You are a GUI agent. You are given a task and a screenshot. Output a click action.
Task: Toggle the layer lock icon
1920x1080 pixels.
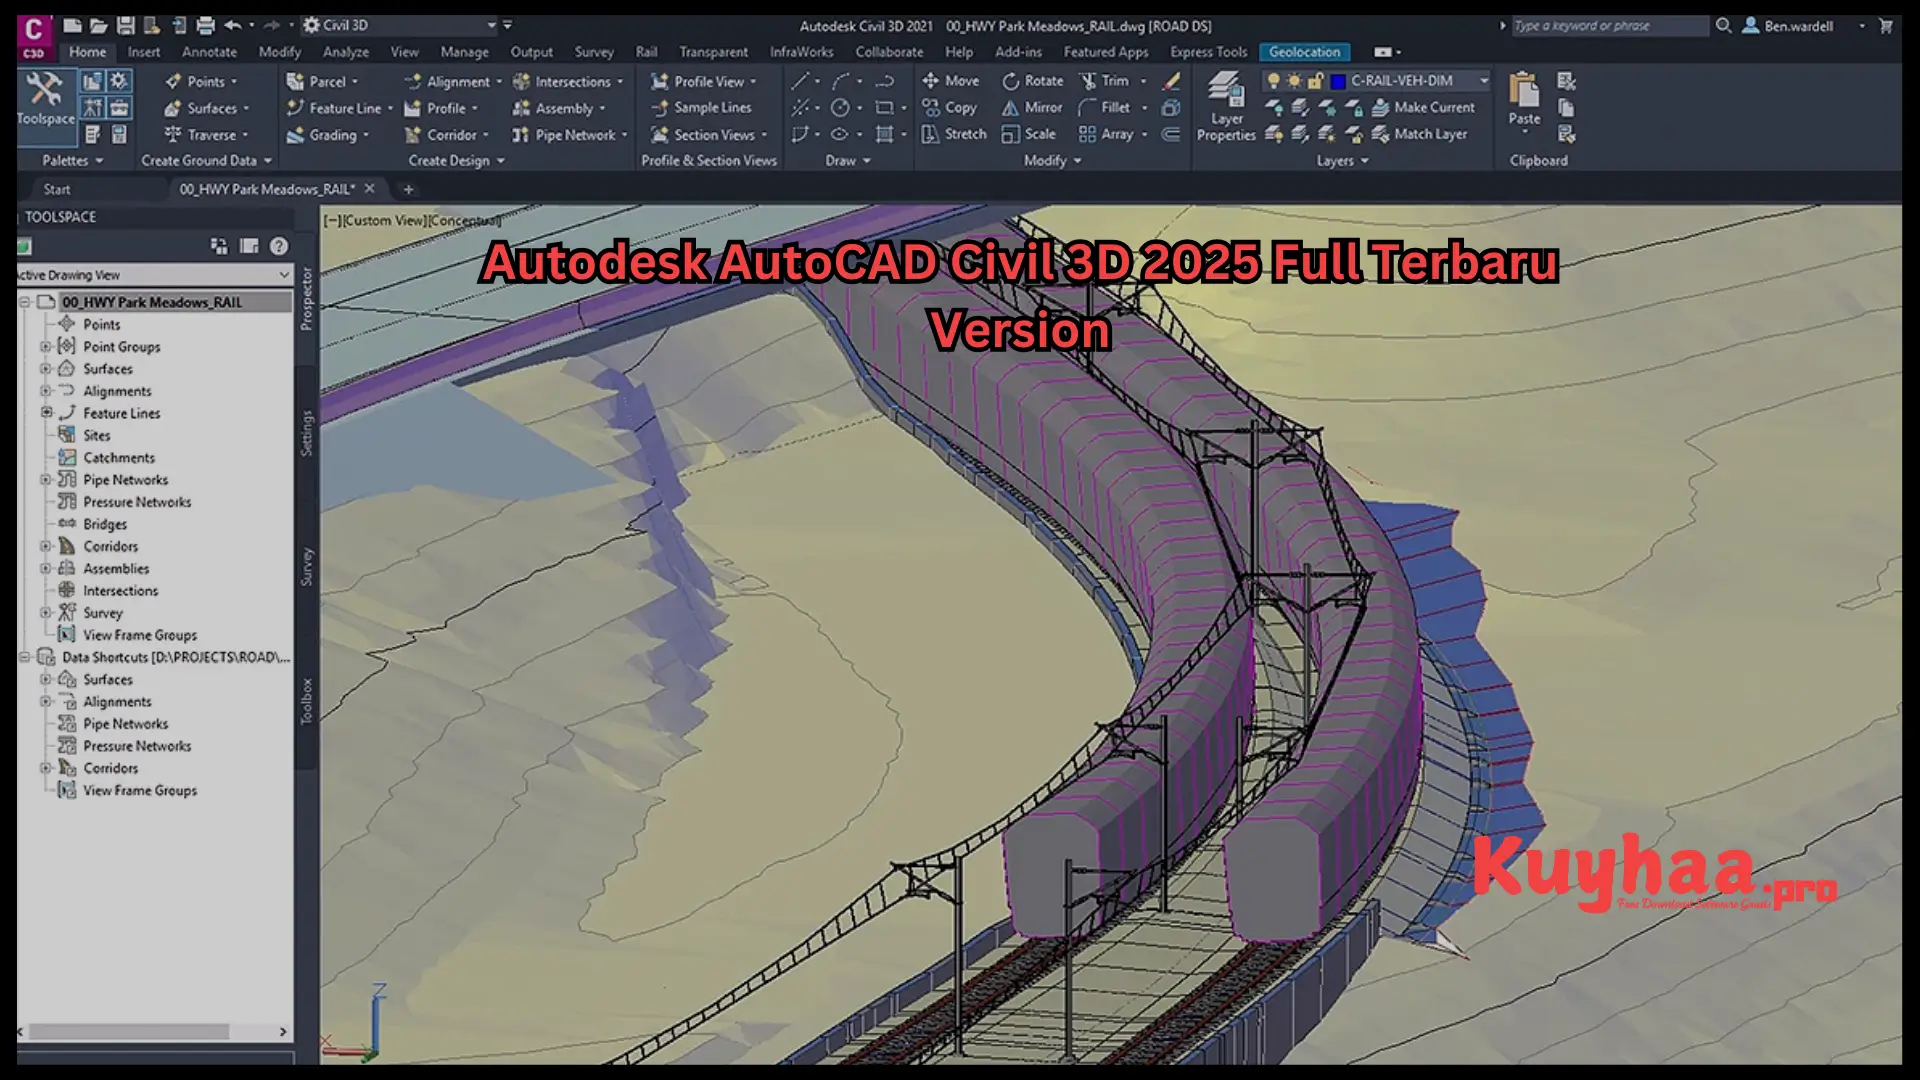click(1315, 81)
